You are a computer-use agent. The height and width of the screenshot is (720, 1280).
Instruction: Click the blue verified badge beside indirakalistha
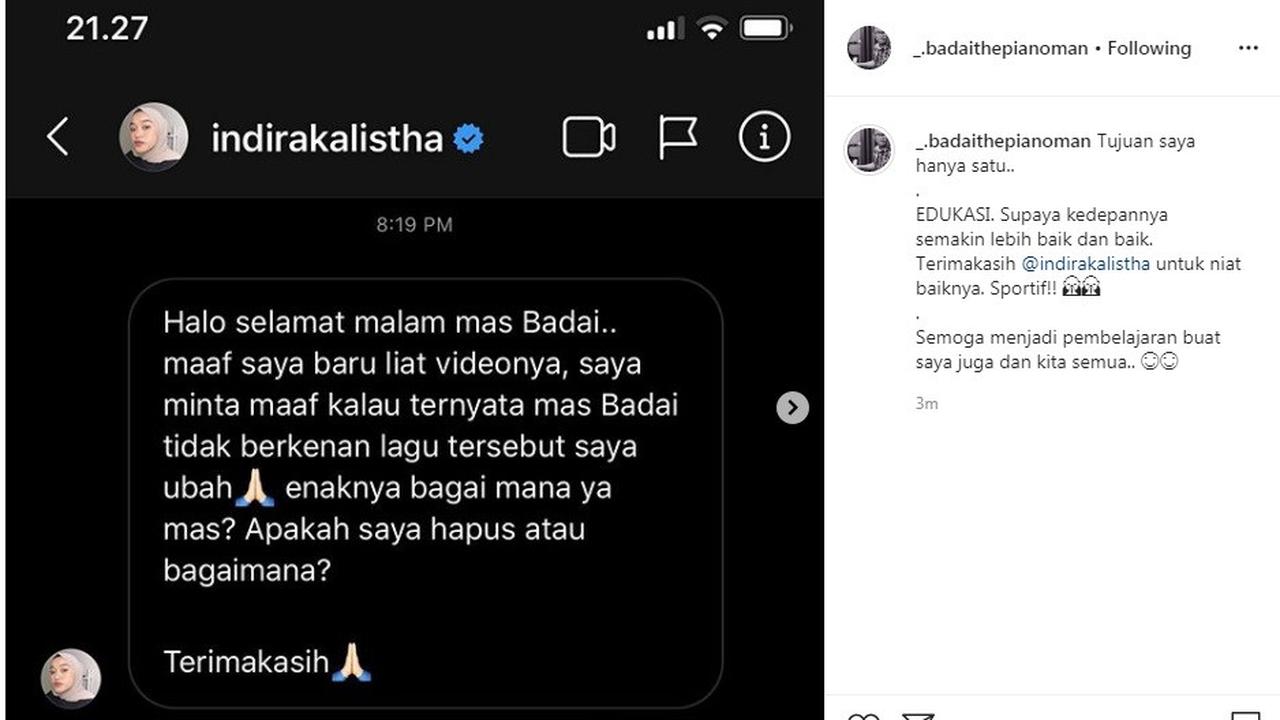pyautogui.click(x=468, y=138)
